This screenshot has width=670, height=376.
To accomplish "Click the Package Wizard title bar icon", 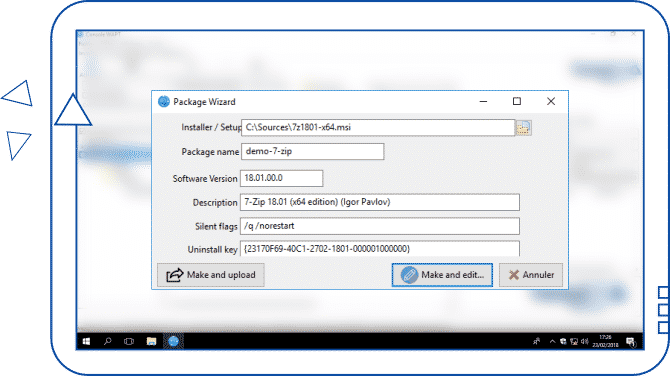I will 164,102.
